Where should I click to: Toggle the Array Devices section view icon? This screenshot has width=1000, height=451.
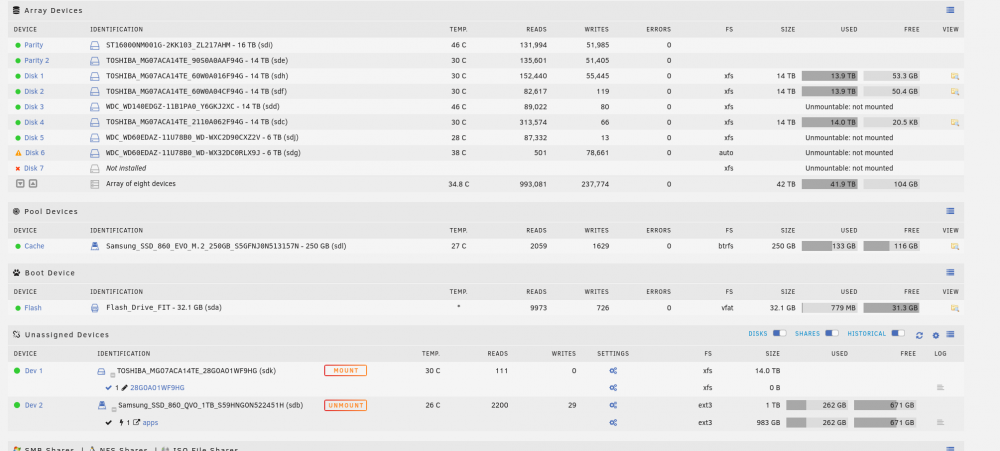click(950, 10)
